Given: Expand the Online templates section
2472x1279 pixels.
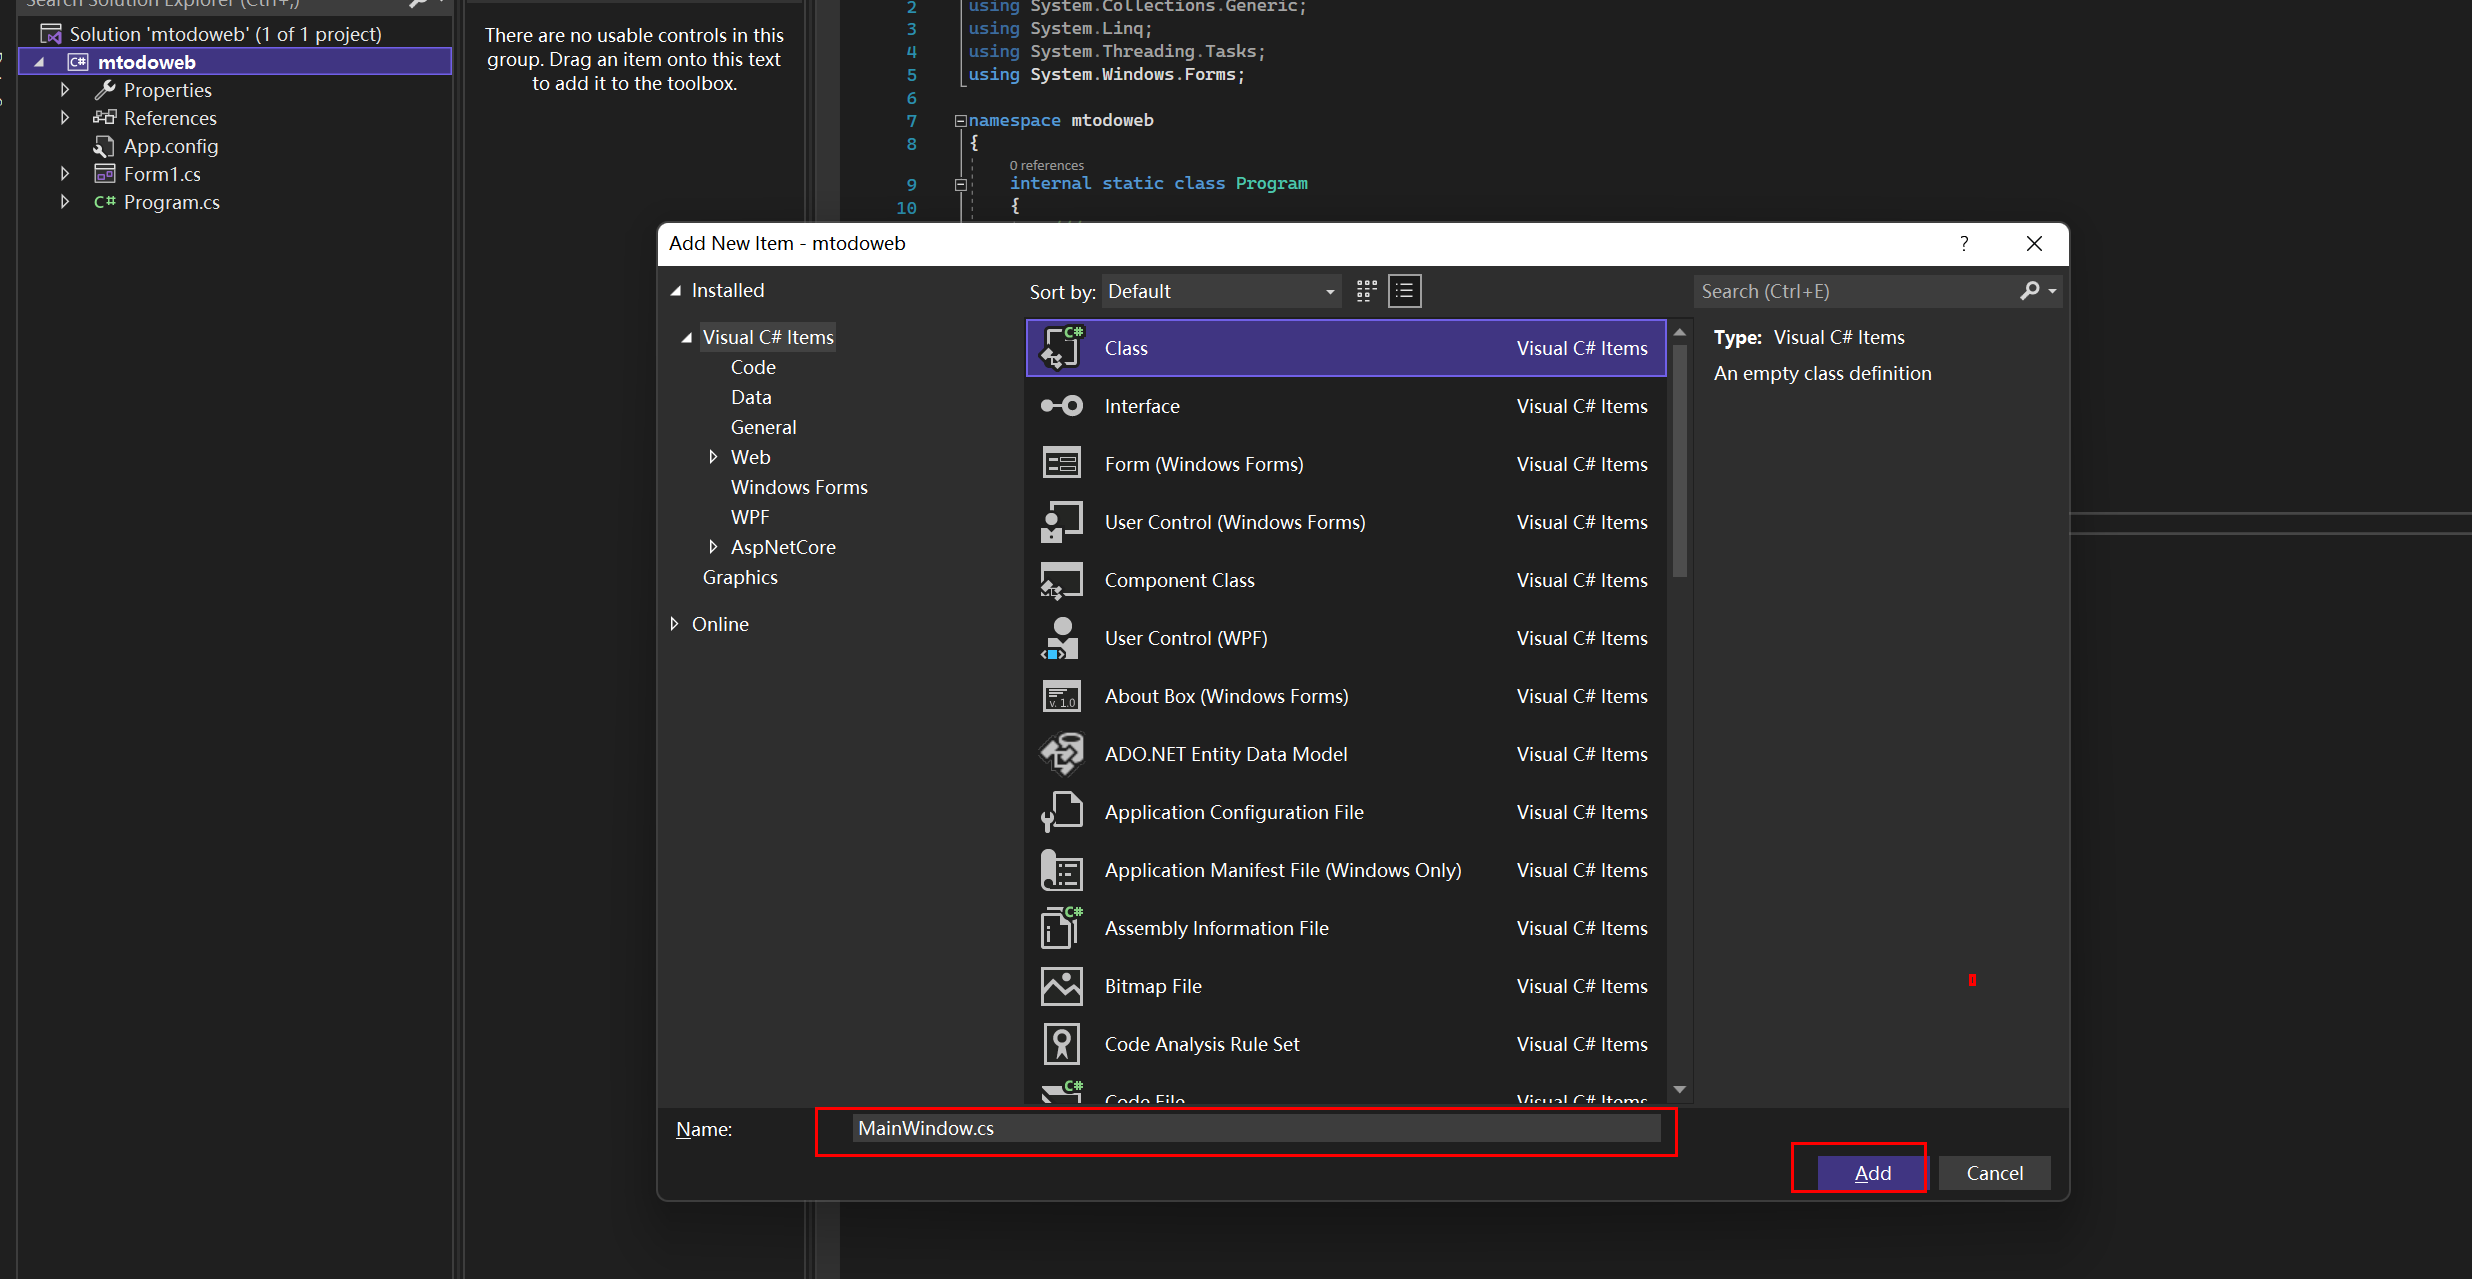Looking at the screenshot, I should [x=675, y=624].
